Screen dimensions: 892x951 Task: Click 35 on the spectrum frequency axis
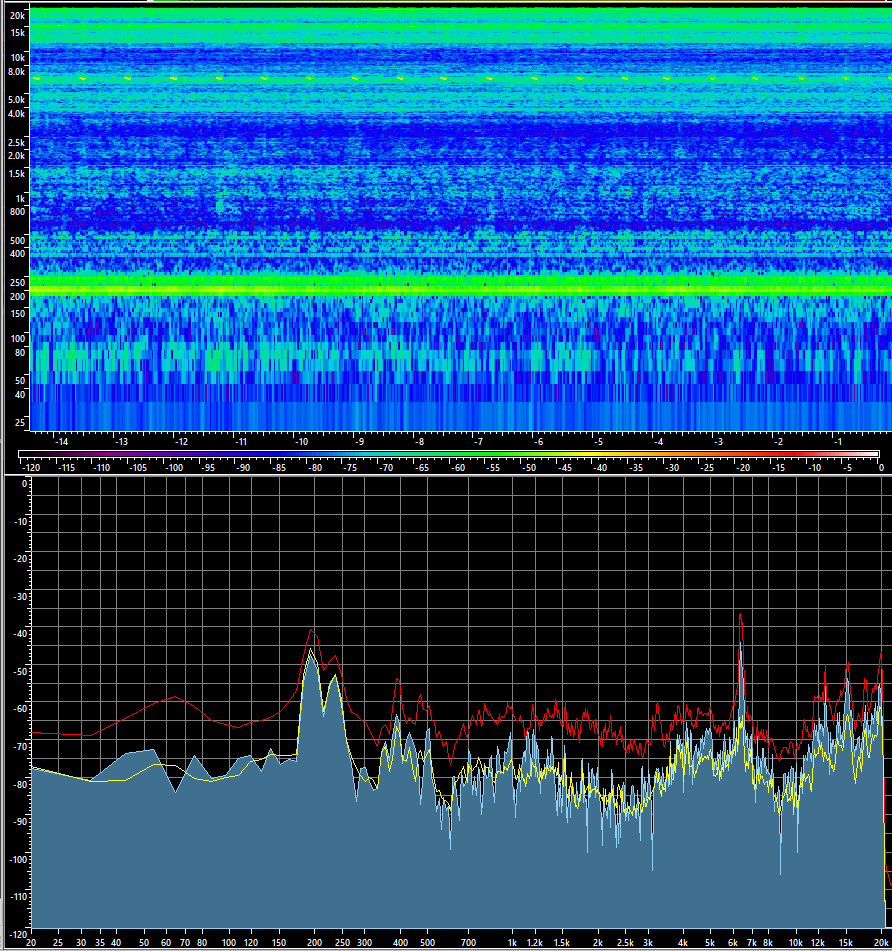(99, 943)
